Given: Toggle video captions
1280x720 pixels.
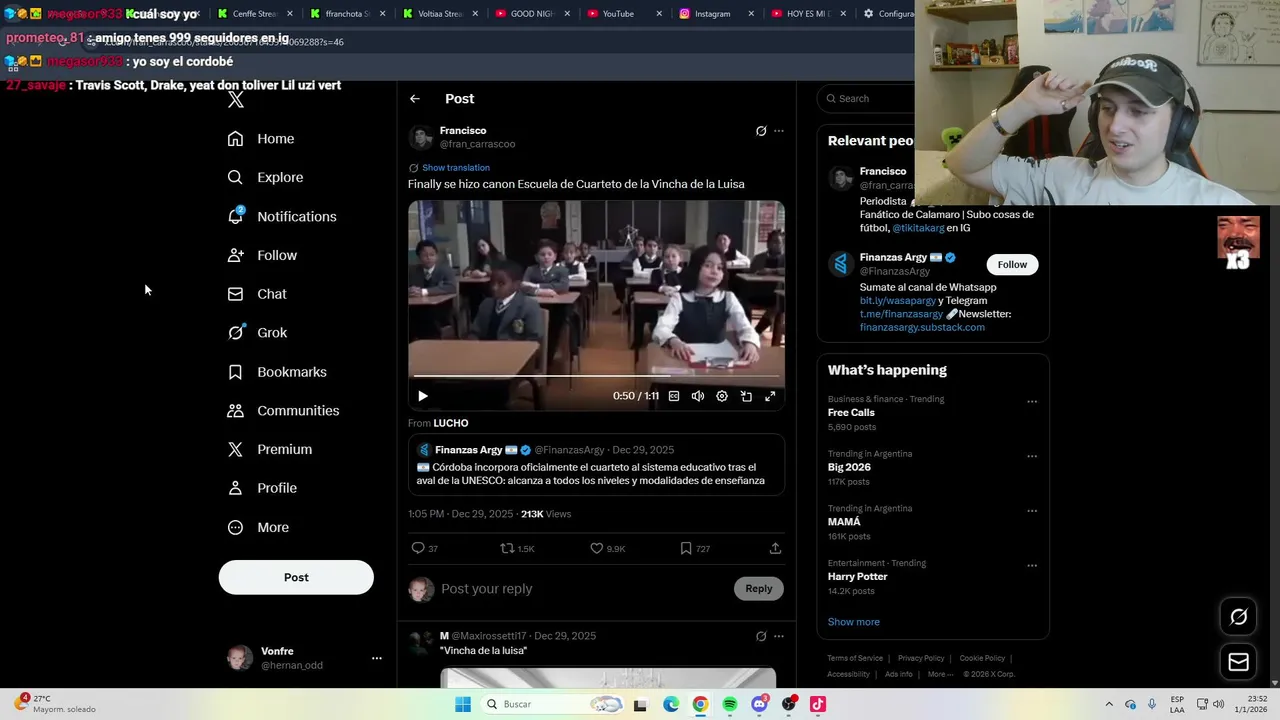Looking at the screenshot, I should click(x=674, y=397).
